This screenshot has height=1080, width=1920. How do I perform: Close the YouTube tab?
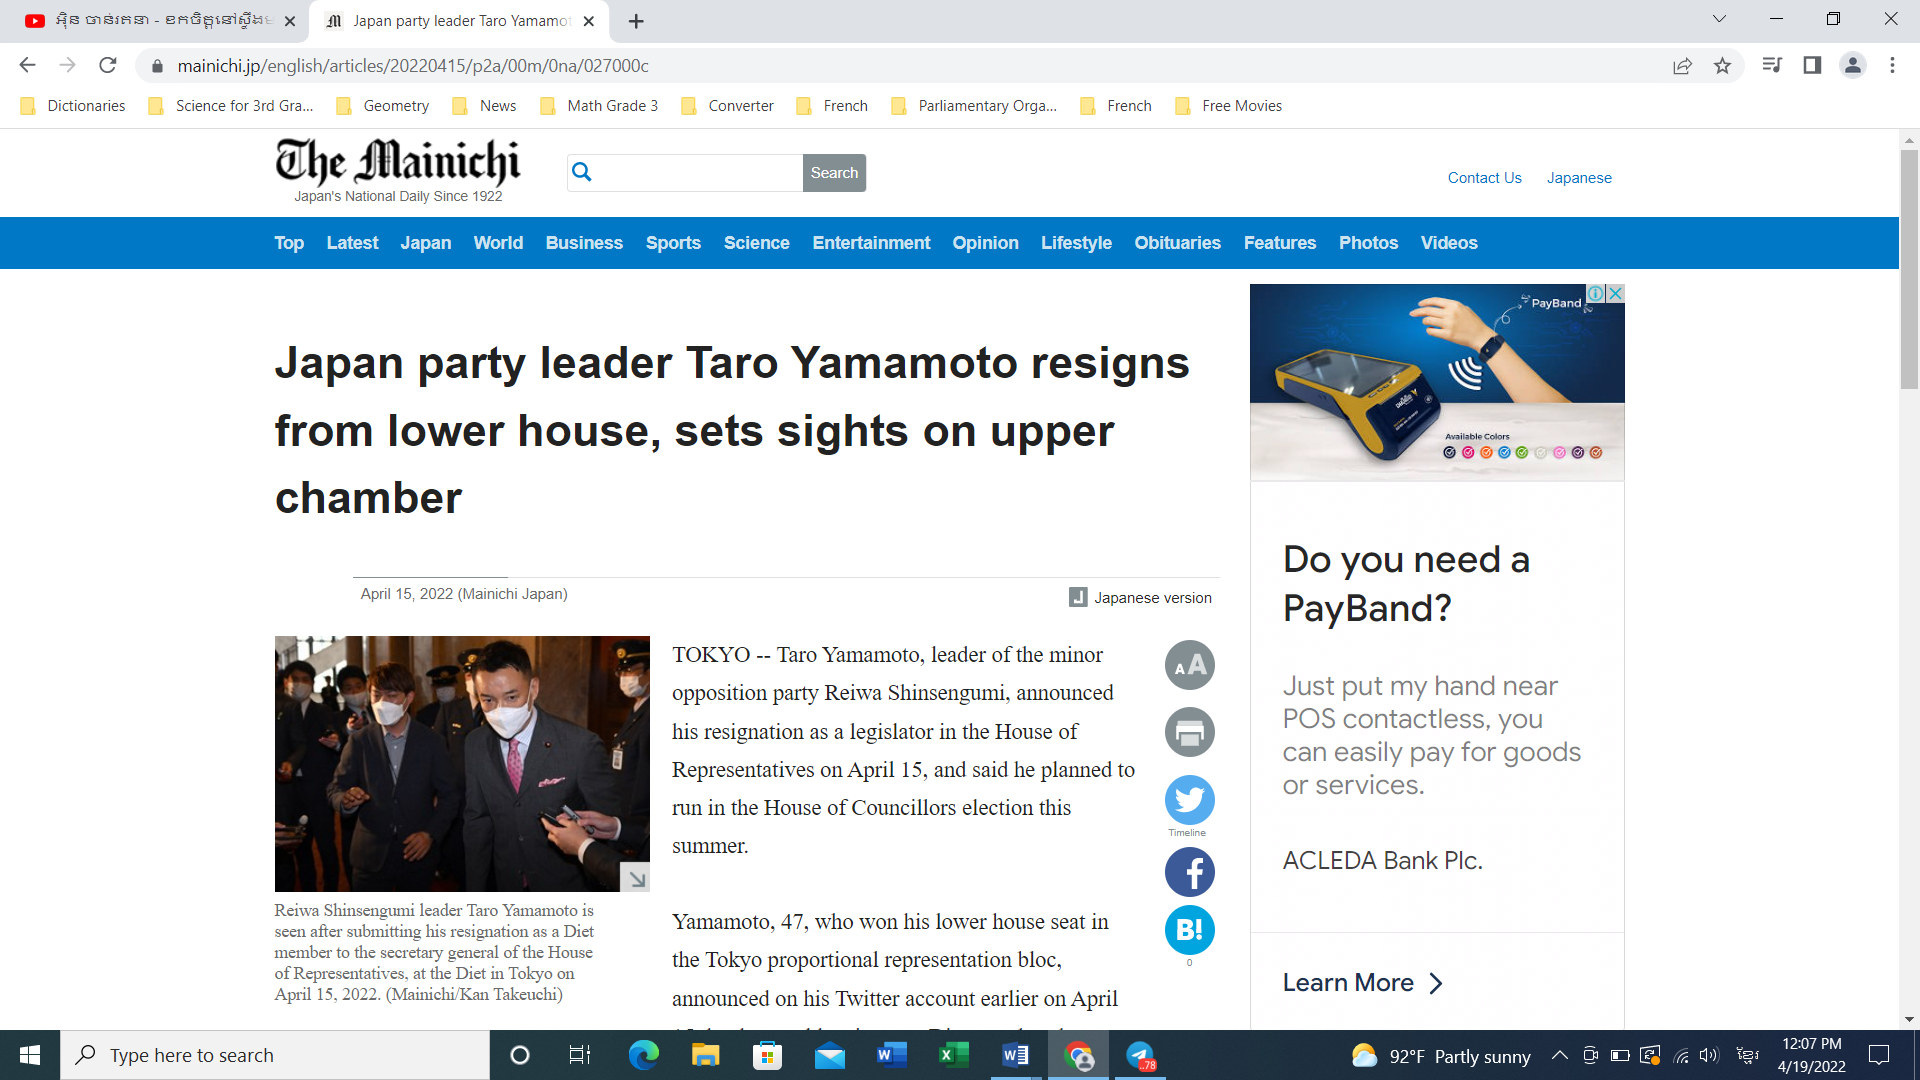[290, 20]
